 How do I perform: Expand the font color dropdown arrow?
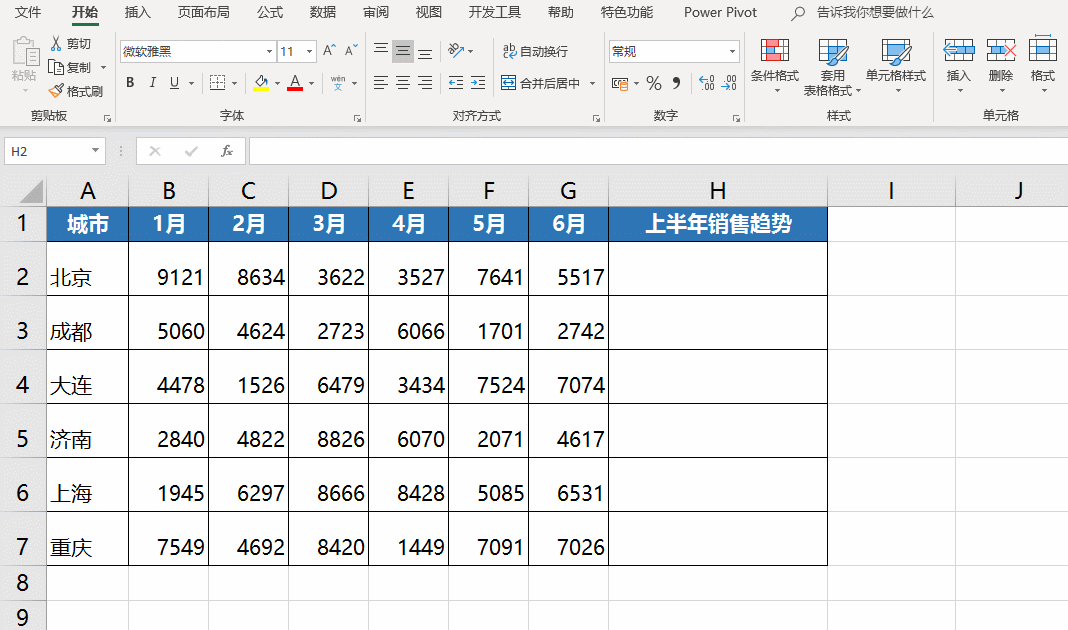[x=311, y=84]
